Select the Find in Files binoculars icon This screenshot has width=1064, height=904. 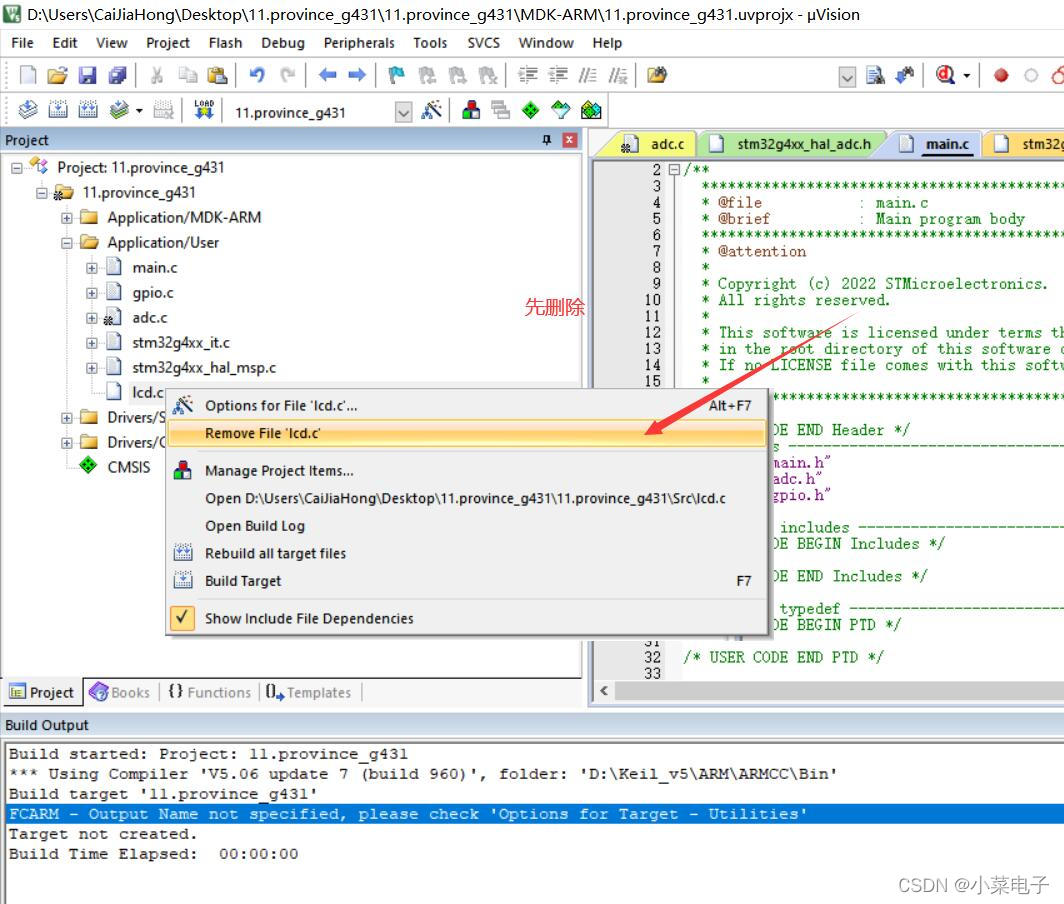[906, 75]
